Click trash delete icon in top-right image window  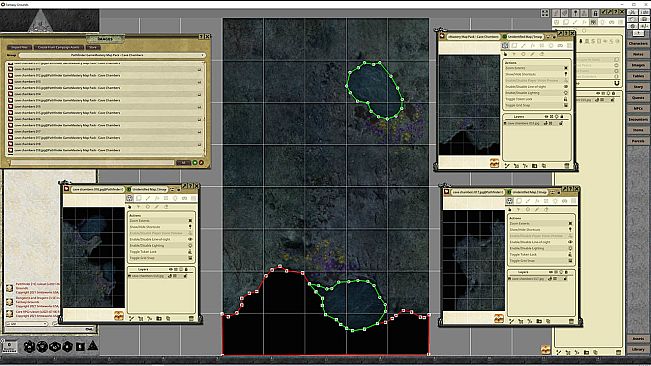[x=567, y=166]
